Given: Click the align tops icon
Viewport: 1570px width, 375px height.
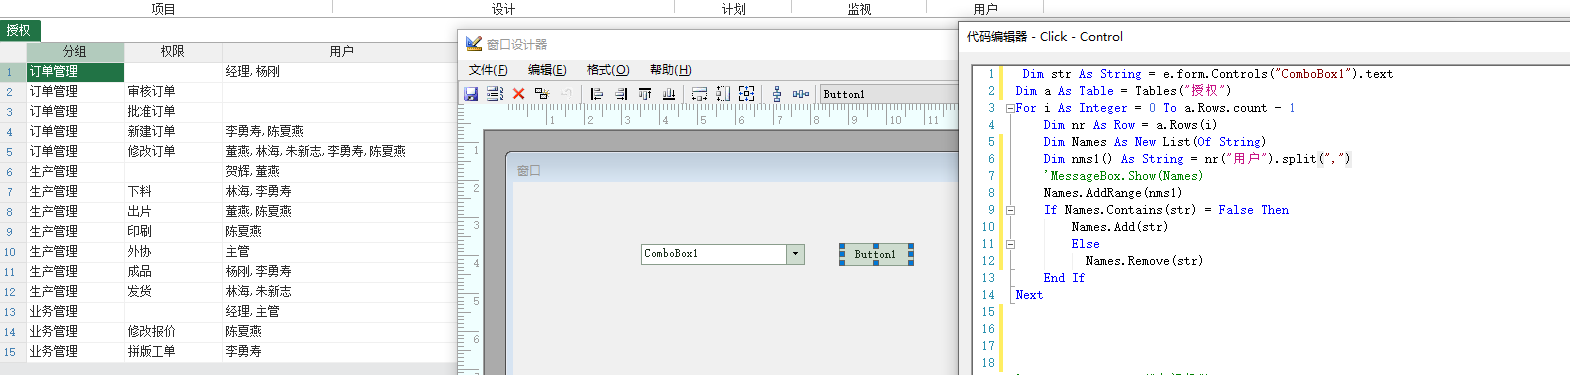Looking at the screenshot, I should (645, 94).
